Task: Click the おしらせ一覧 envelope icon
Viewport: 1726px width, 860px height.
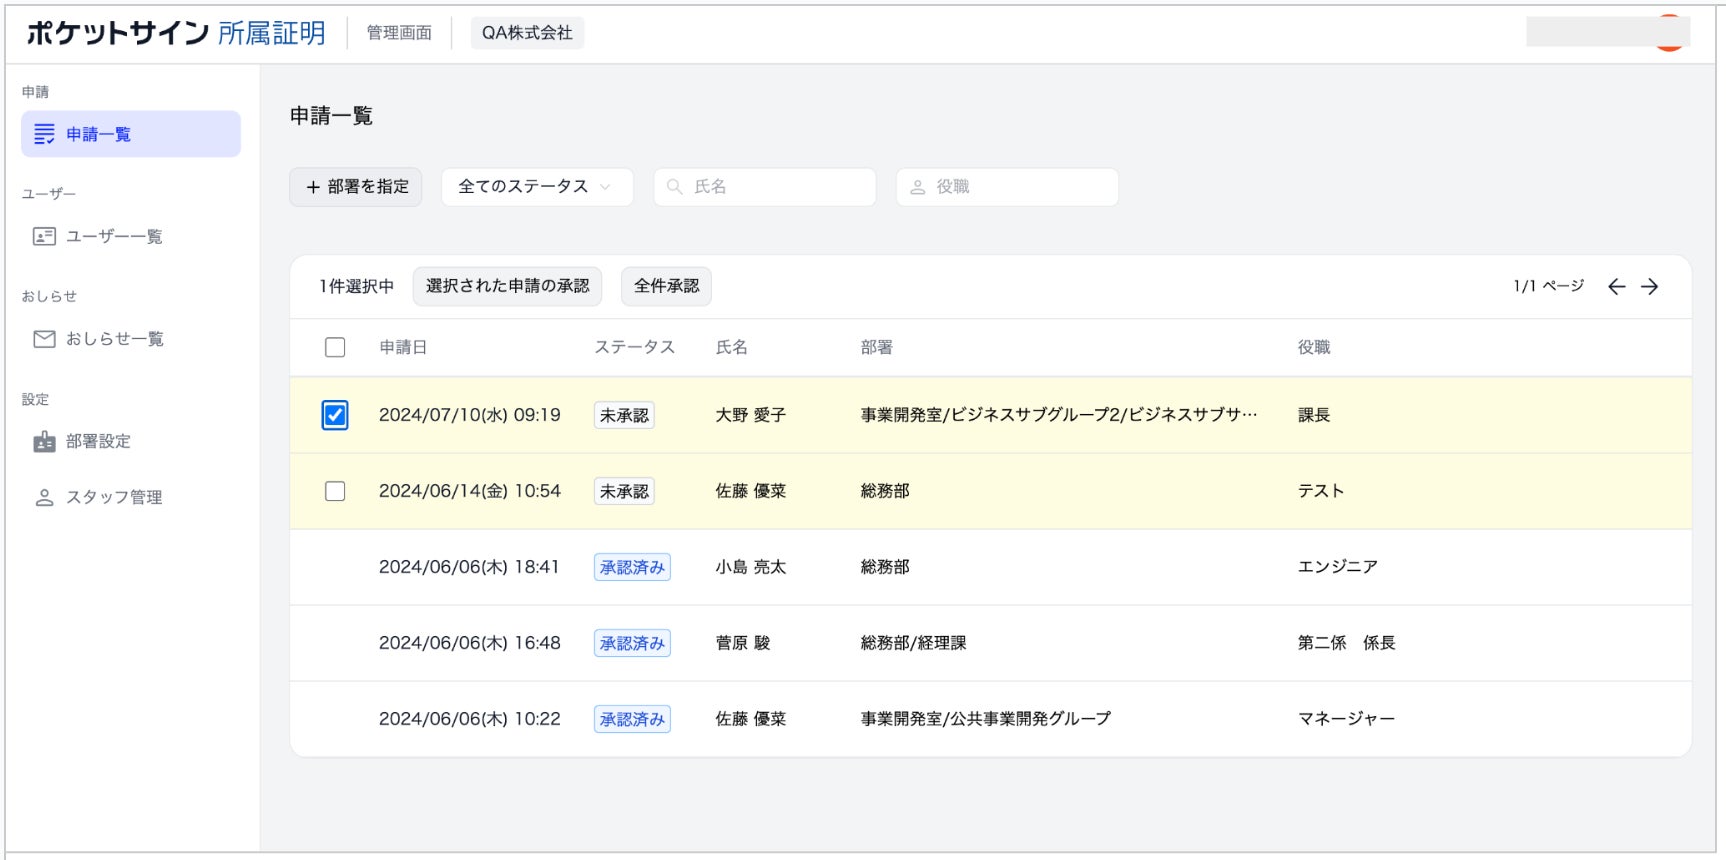Action: point(44,339)
